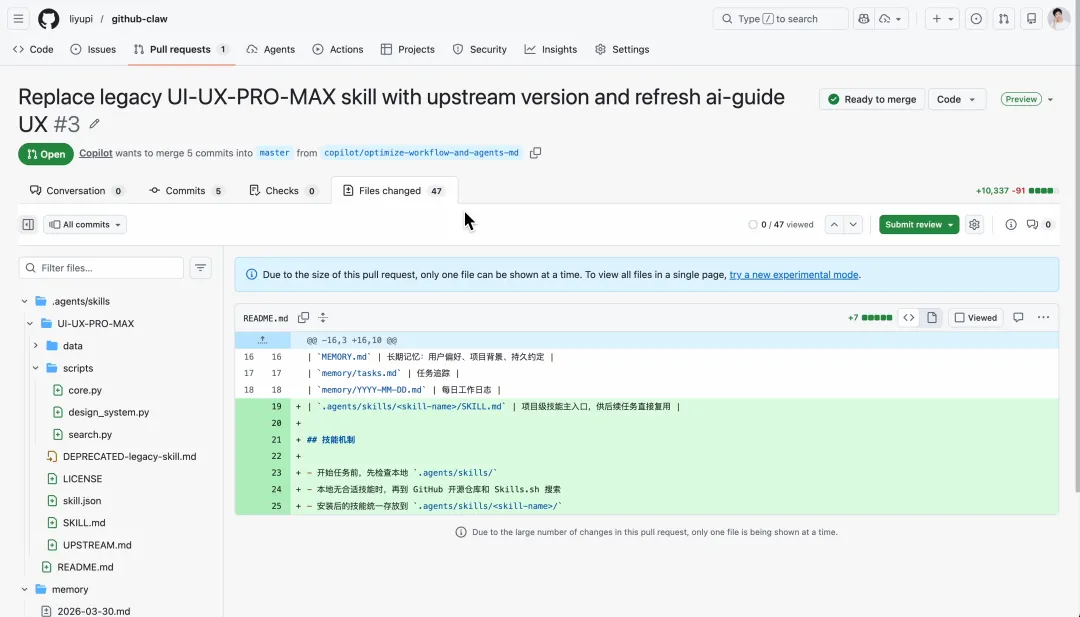Mark README.md as Viewed checkbox
Screen dimensions: 1080x617
(x=960, y=318)
